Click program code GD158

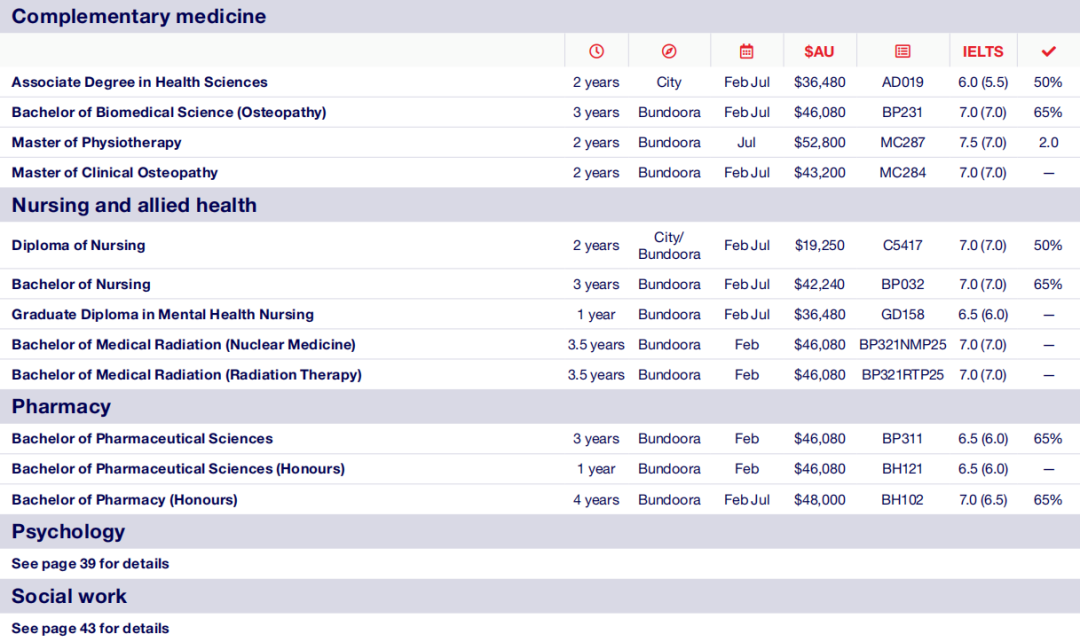coord(902,314)
